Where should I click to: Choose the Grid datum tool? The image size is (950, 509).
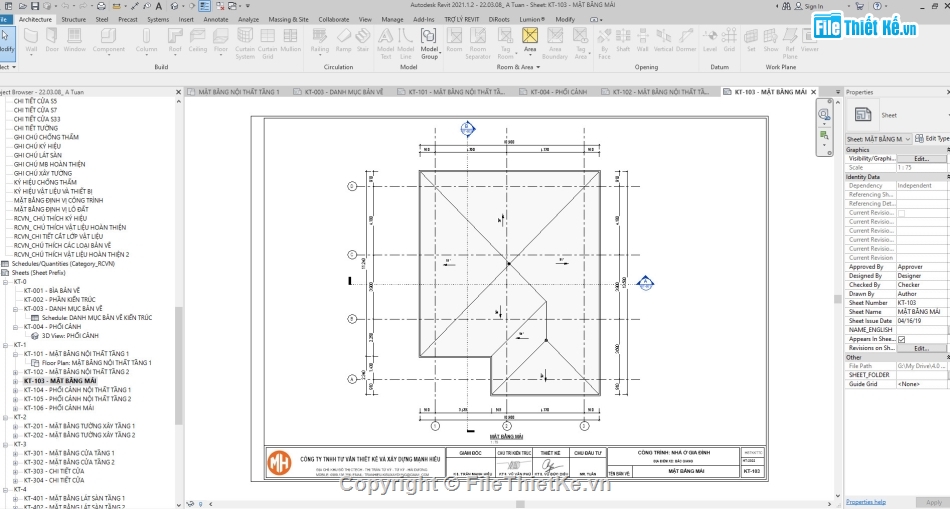pos(729,40)
